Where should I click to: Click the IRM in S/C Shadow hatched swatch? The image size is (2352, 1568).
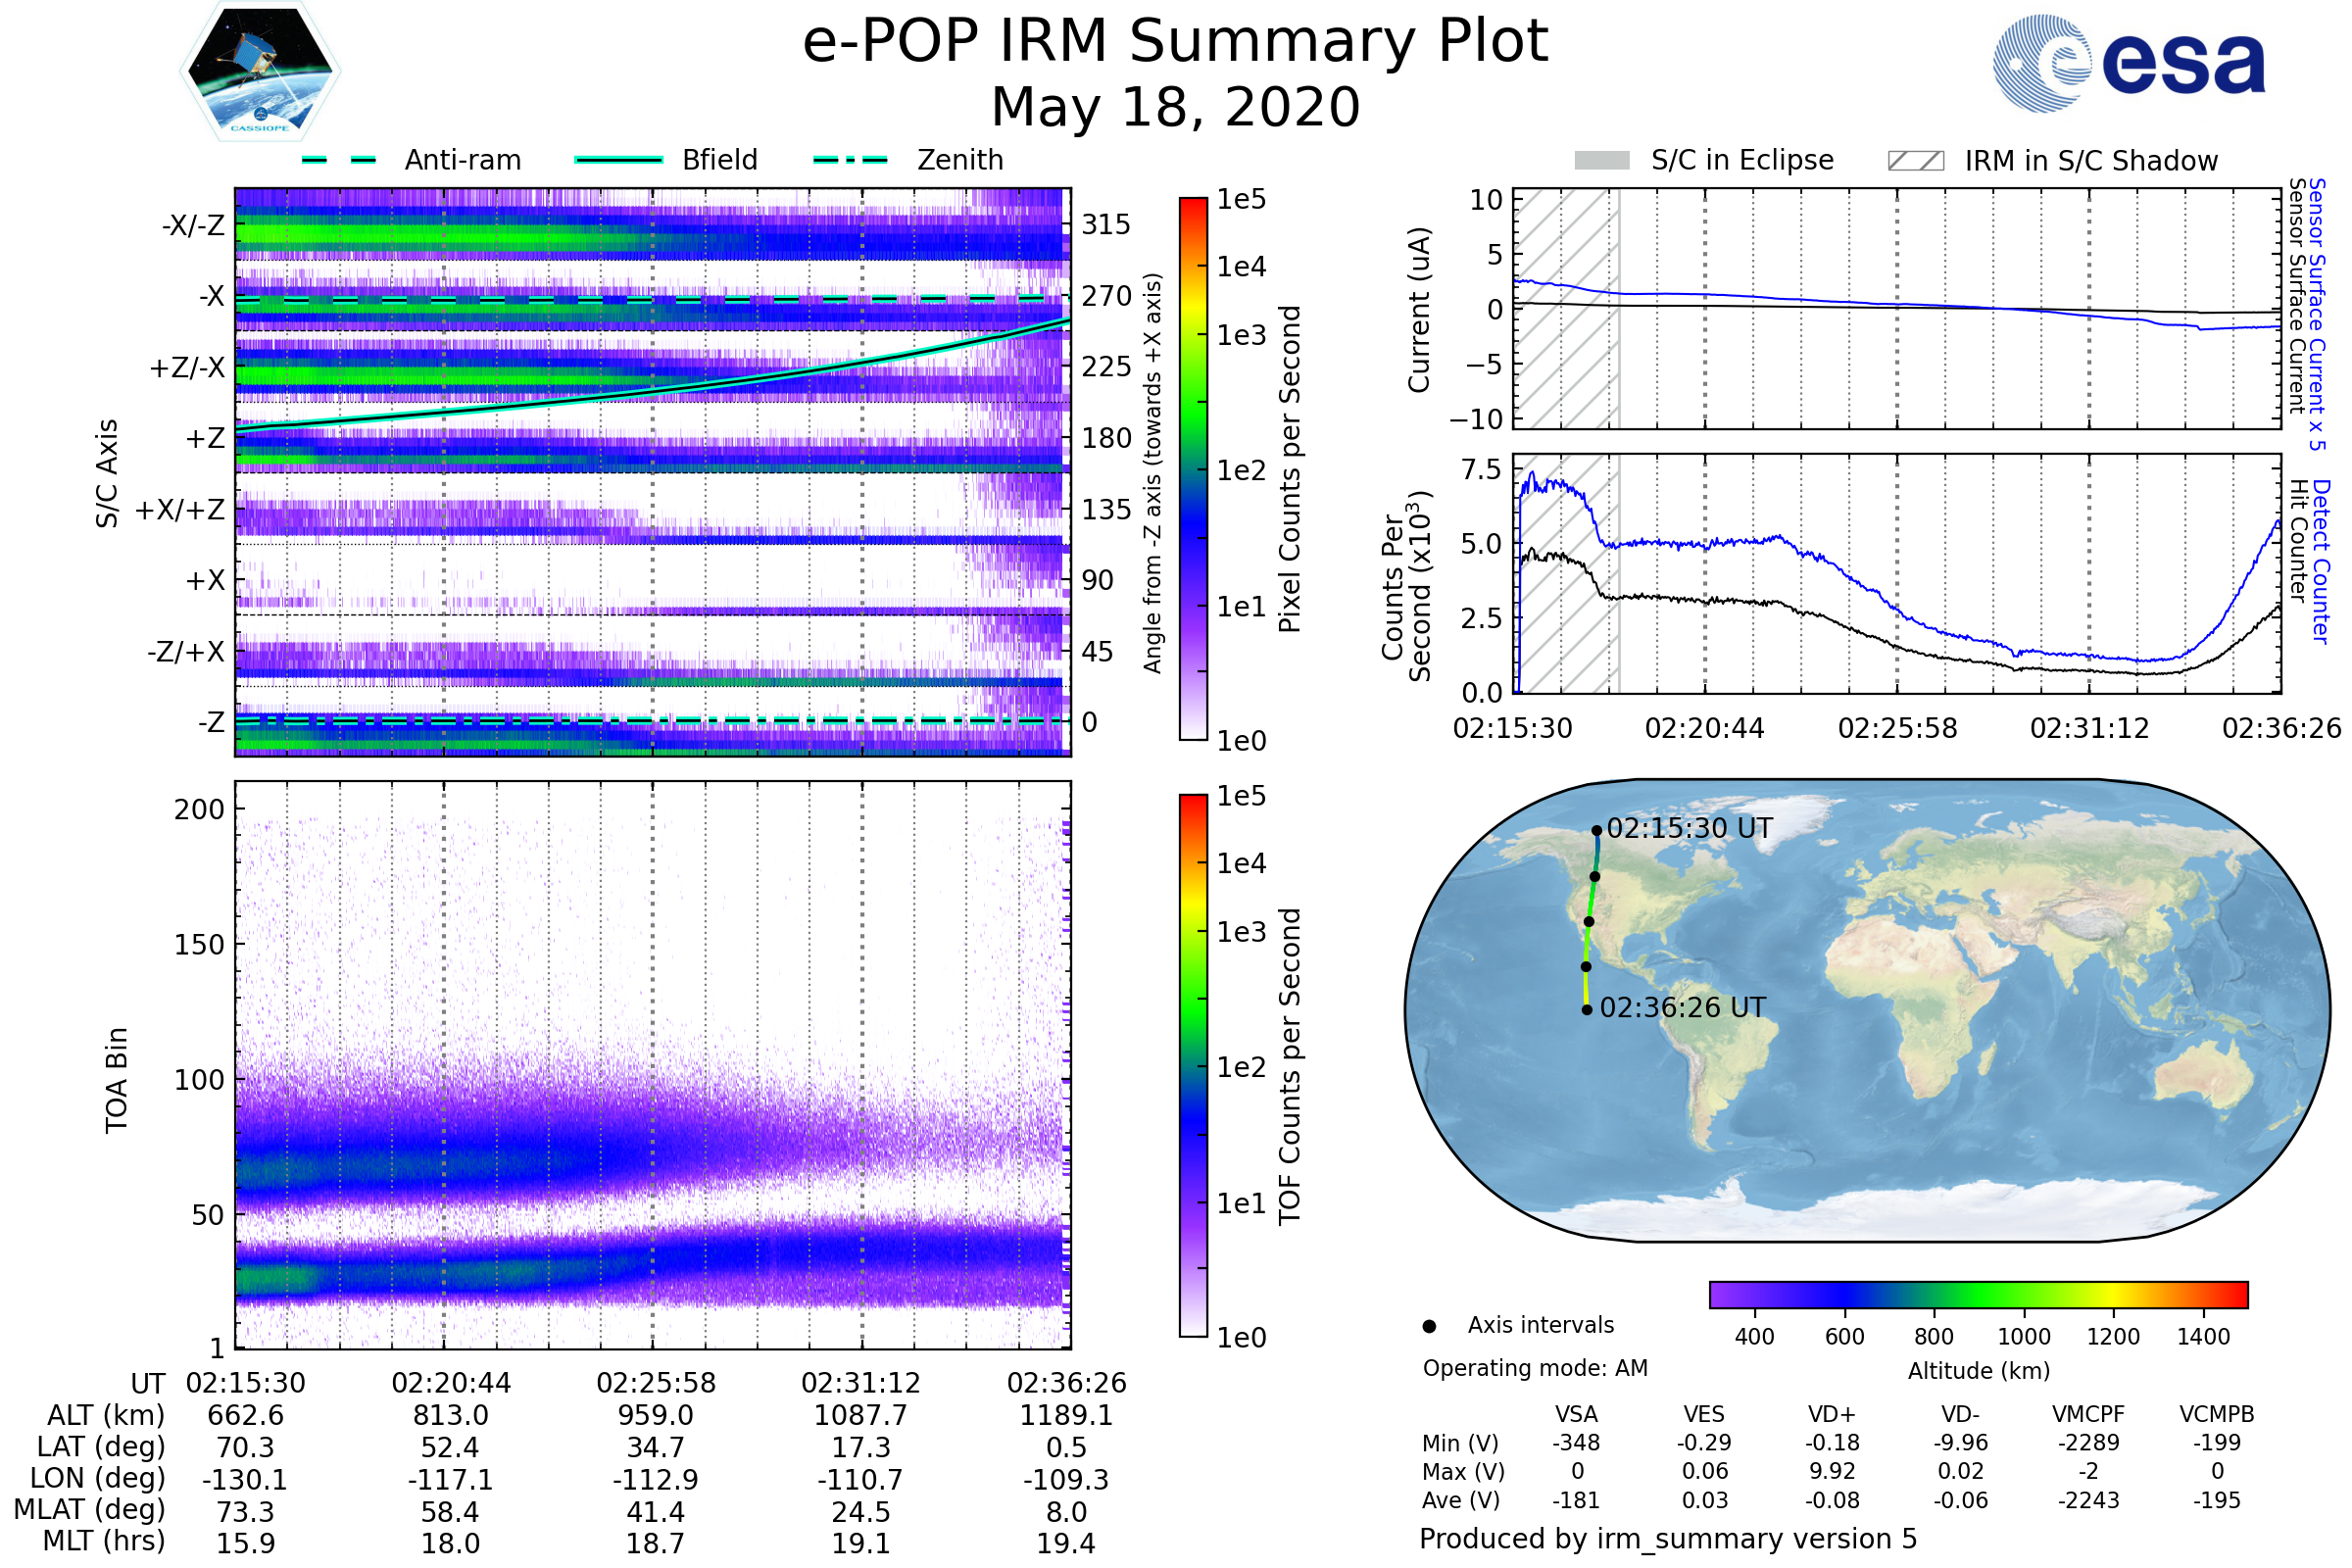click(x=1915, y=161)
